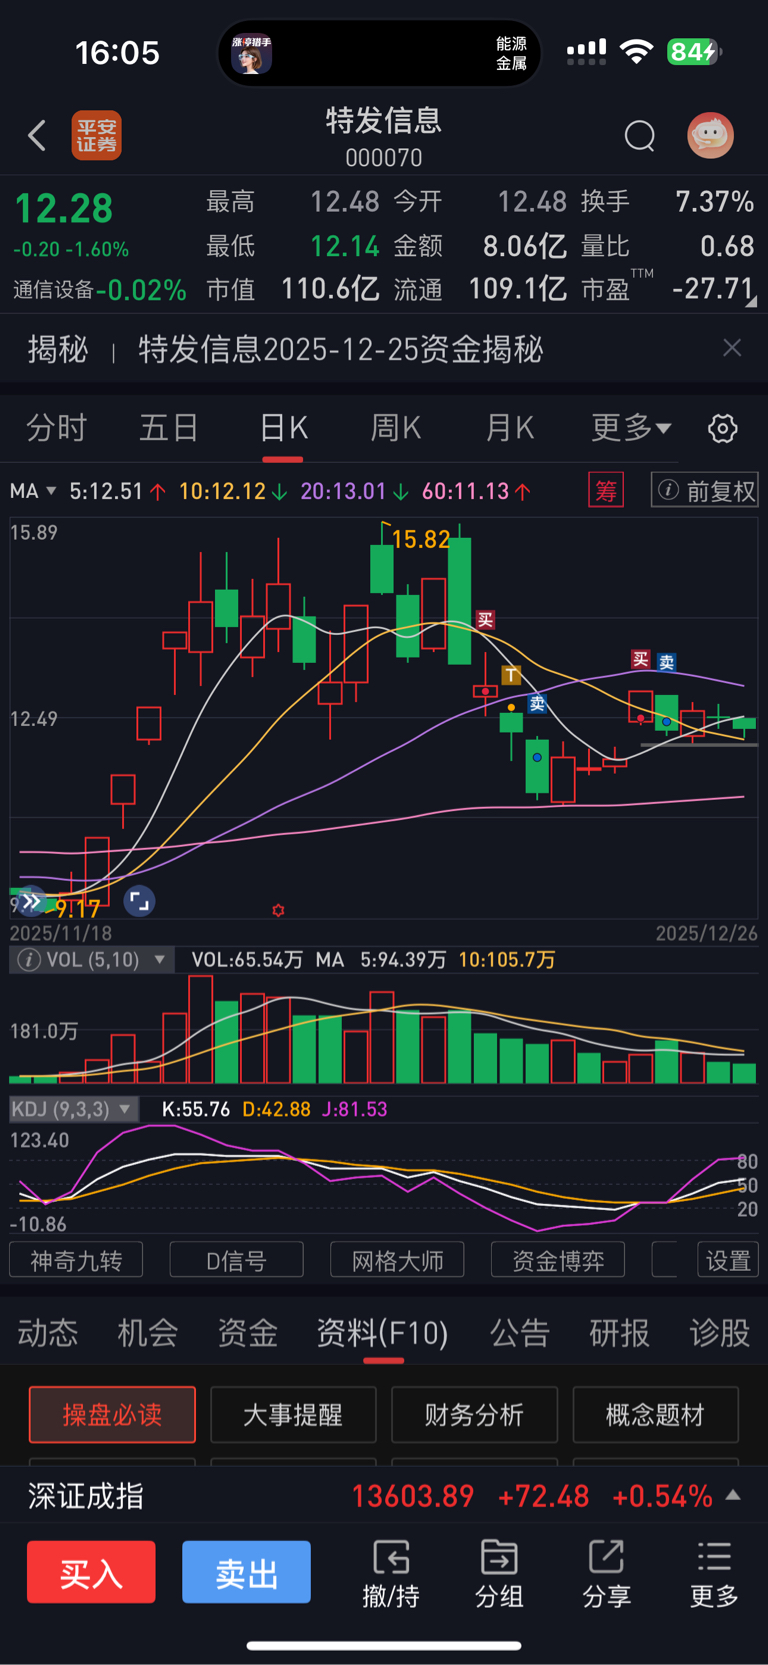
Task: Expand the 更多 chart period dropdown
Action: pos(631,428)
